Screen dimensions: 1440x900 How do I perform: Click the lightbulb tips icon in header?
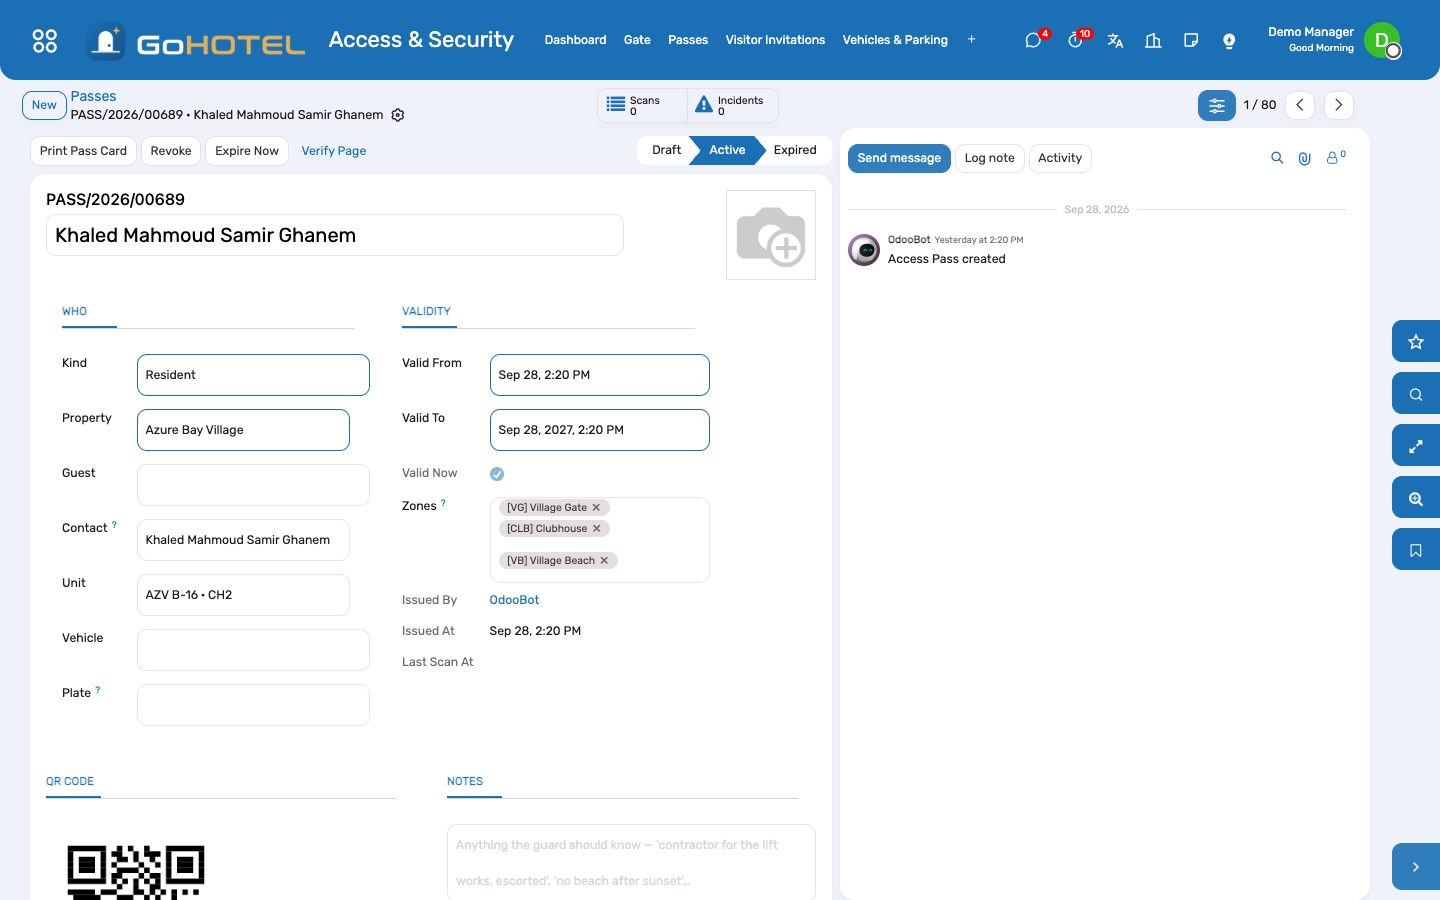point(1229,40)
